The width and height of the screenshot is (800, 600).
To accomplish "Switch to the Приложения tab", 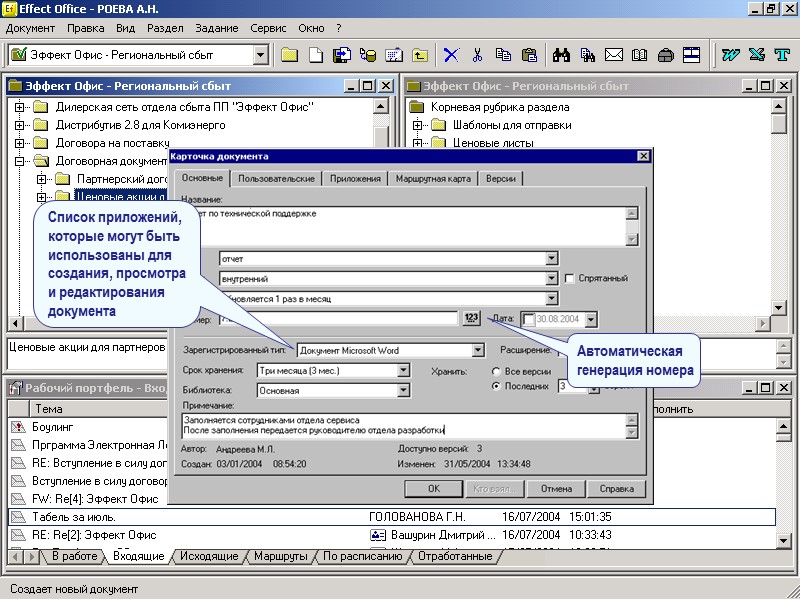I will (x=355, y=179).
